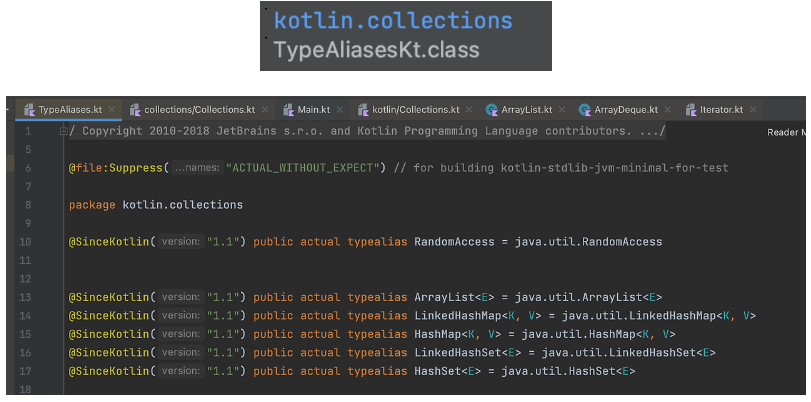Click the @file:Suppress annotation on line 6
The width and height of the screenshot is (811, 402).
pyautogui.click(x=115, y=168)
